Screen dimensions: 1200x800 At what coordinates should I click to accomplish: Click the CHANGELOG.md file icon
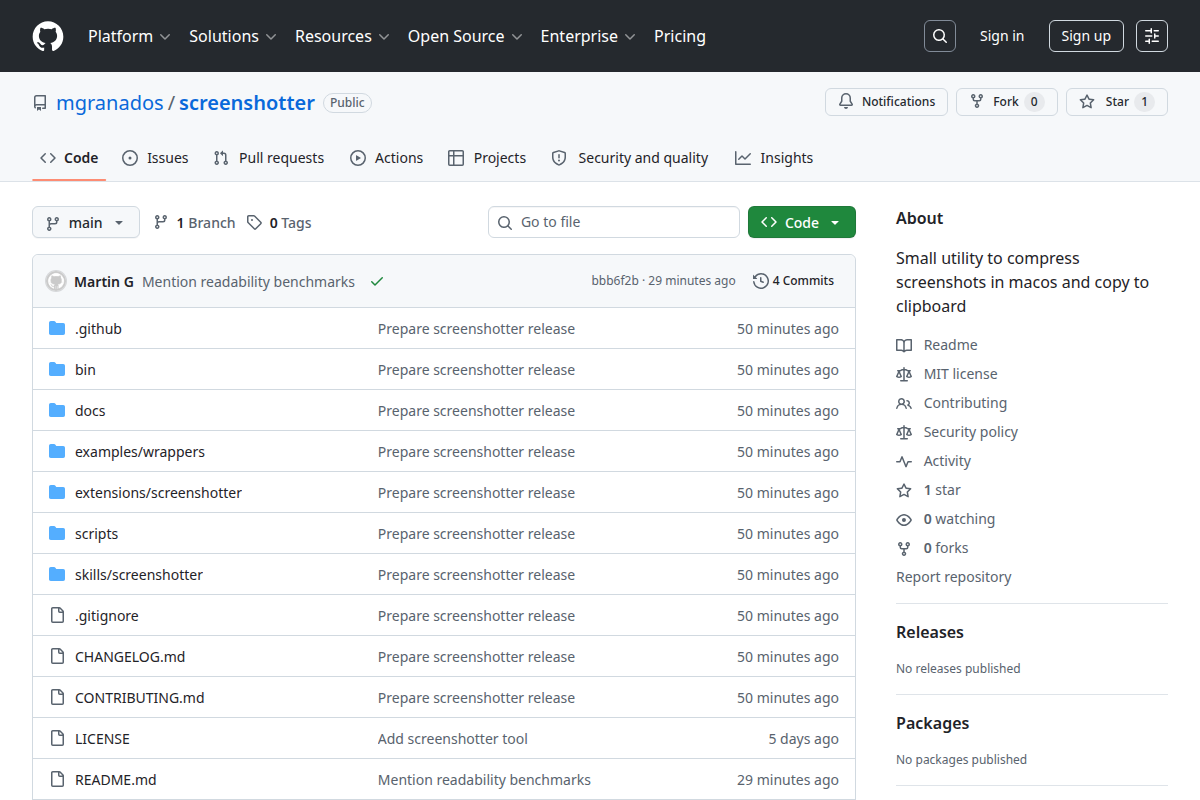(57, 657)
